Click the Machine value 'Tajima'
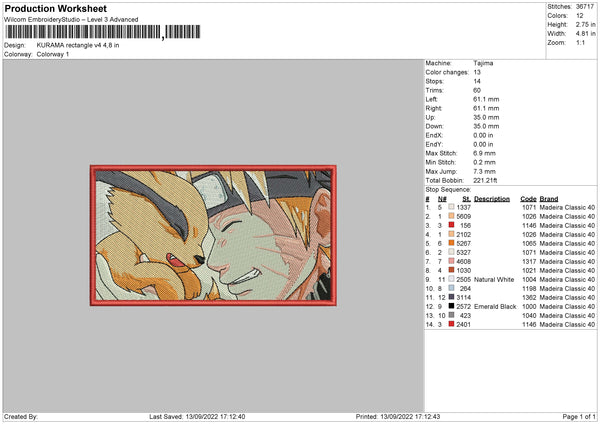The height and width of the screenshot is (424, 600). point(483,63)
